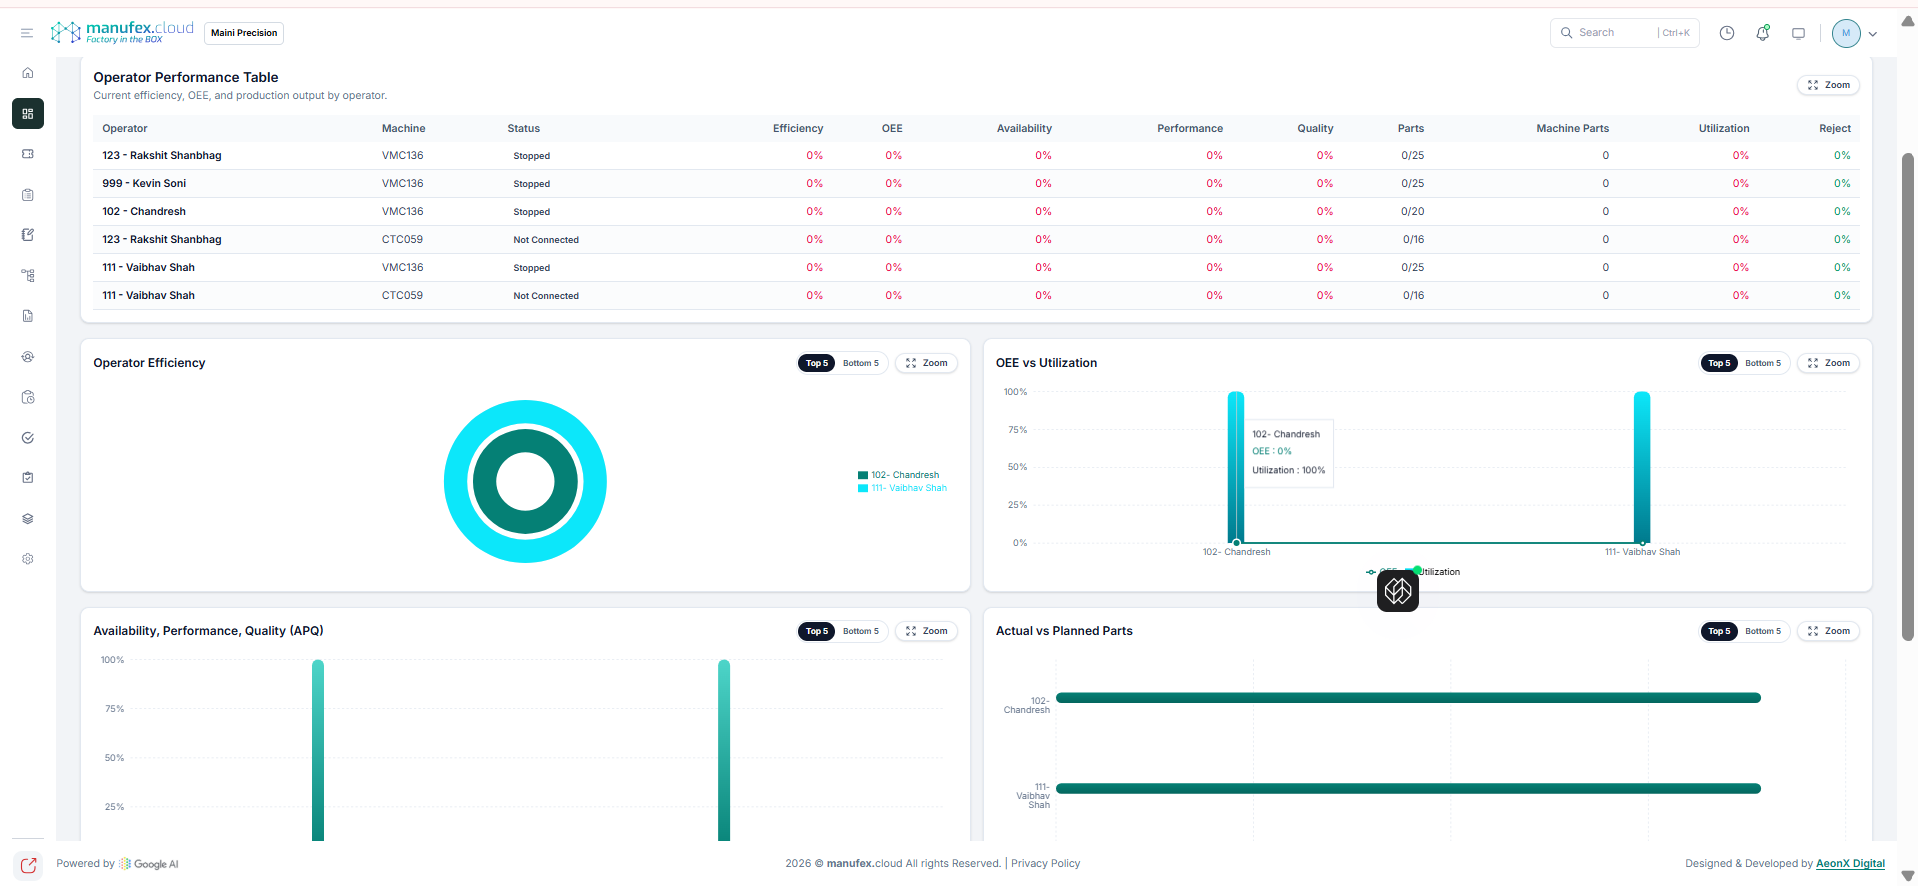
Task: Click the hamburger menu icon in the header
Action: [x=27, y=33]
